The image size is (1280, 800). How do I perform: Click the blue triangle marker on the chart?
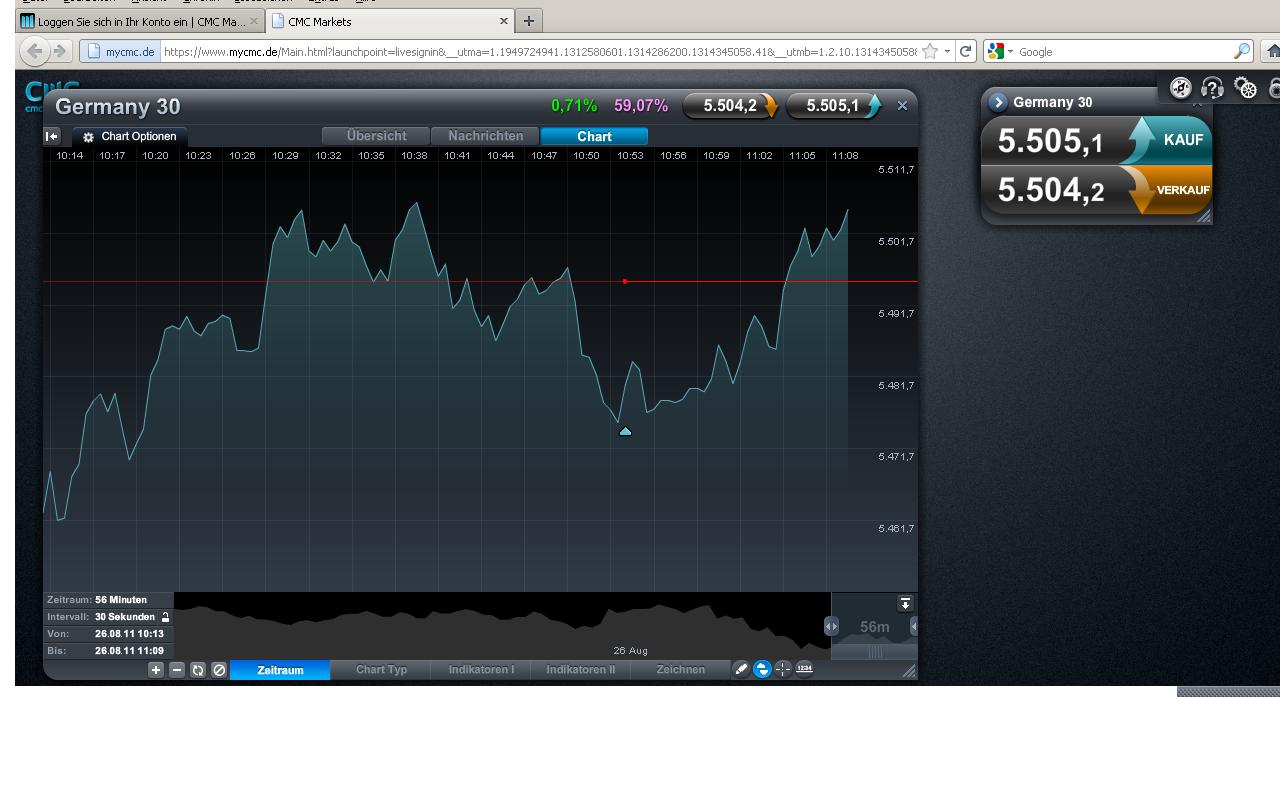click(625, 431)
